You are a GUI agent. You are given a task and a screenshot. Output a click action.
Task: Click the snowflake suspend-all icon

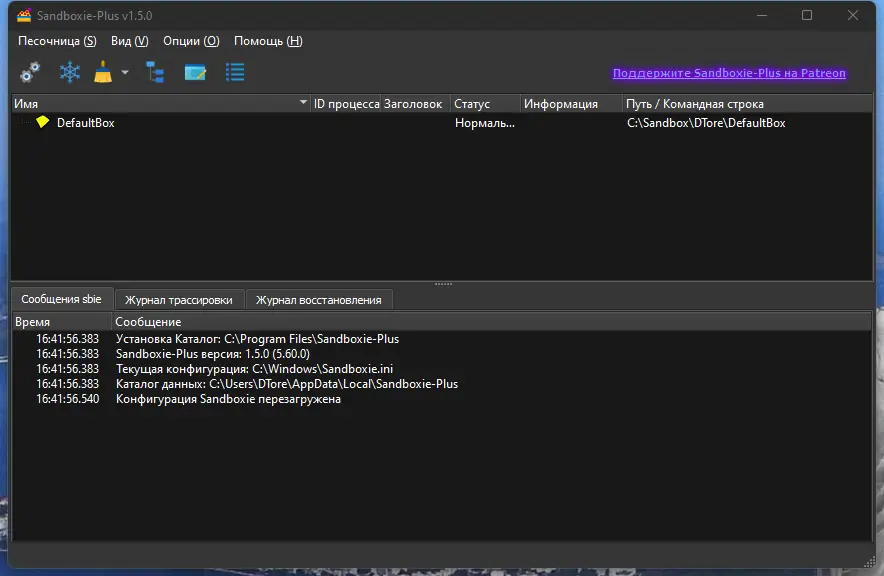click(70, 72)
